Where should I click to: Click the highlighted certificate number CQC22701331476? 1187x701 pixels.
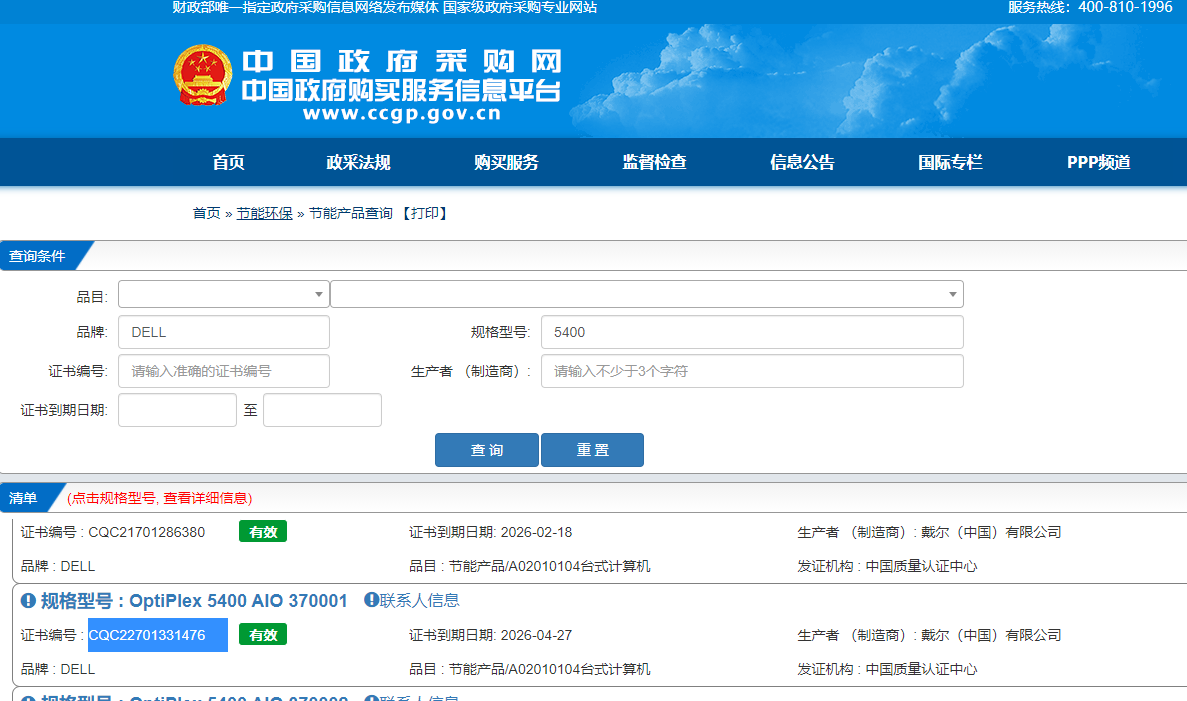147,635
